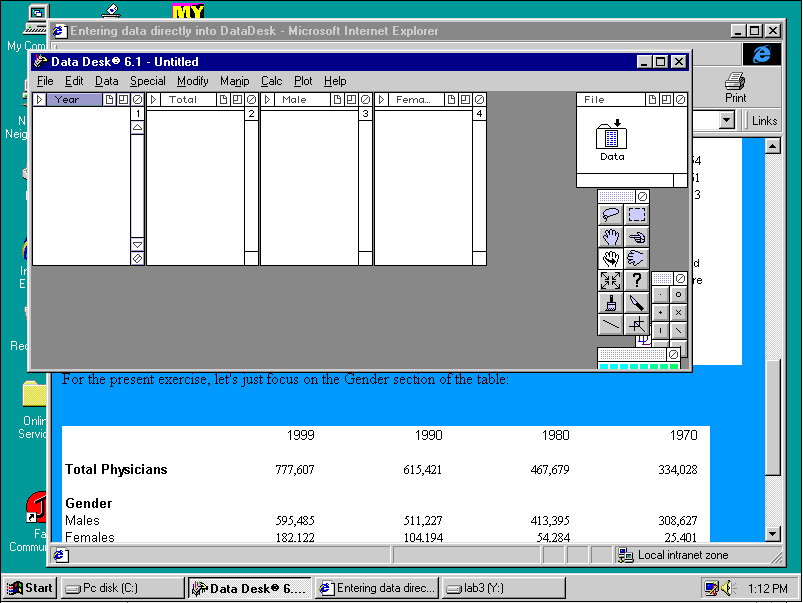Click the Windows Start button
Screen dimensions: 803x603
point(28,588)
